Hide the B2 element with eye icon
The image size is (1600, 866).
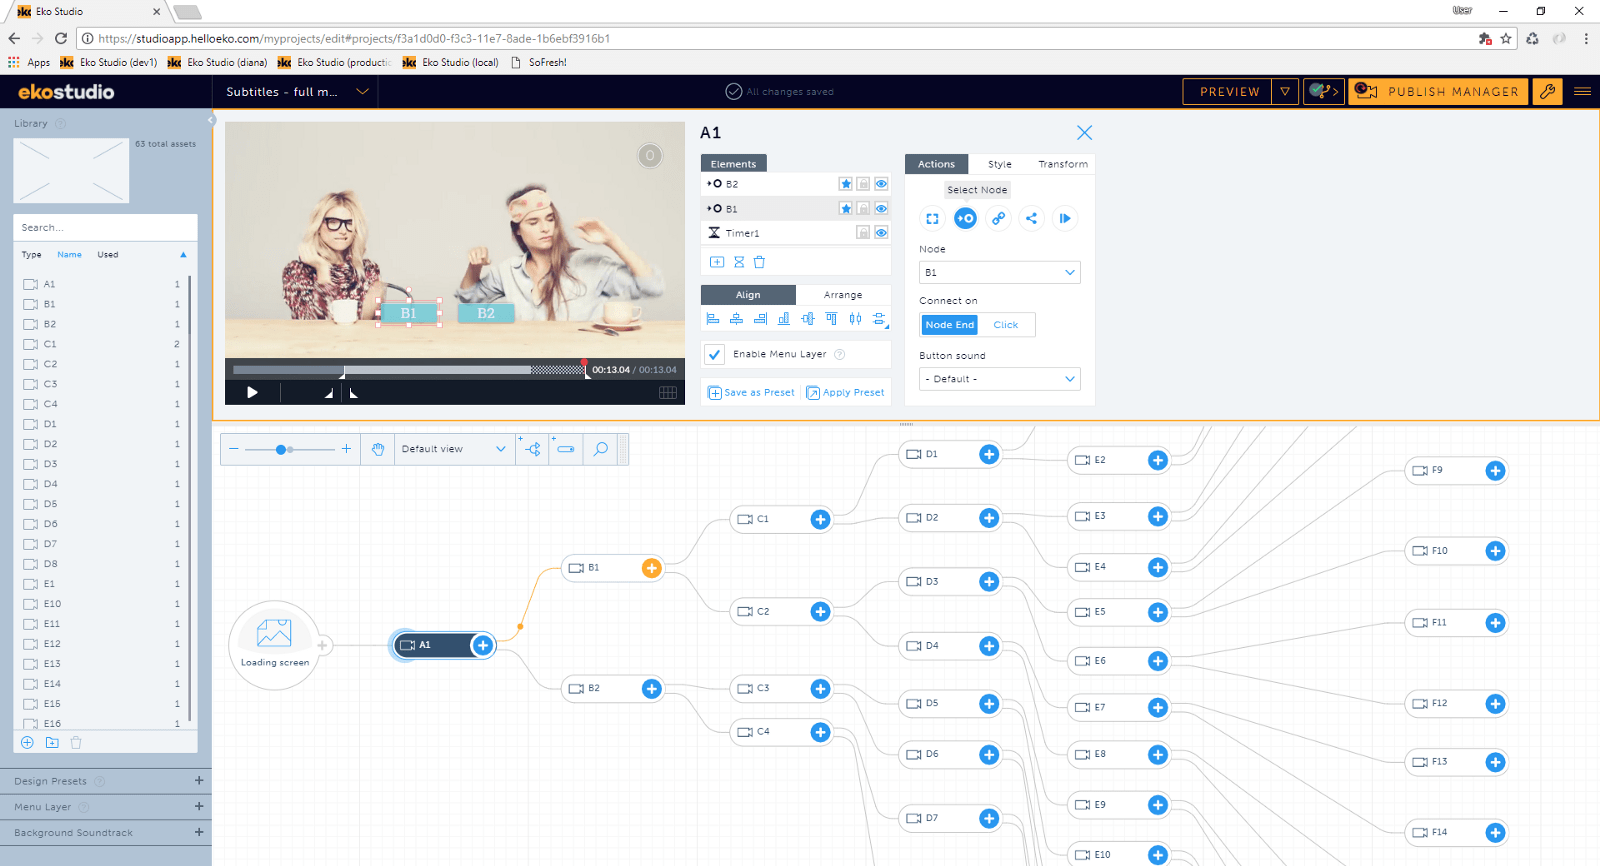click(x=881, y=184)
